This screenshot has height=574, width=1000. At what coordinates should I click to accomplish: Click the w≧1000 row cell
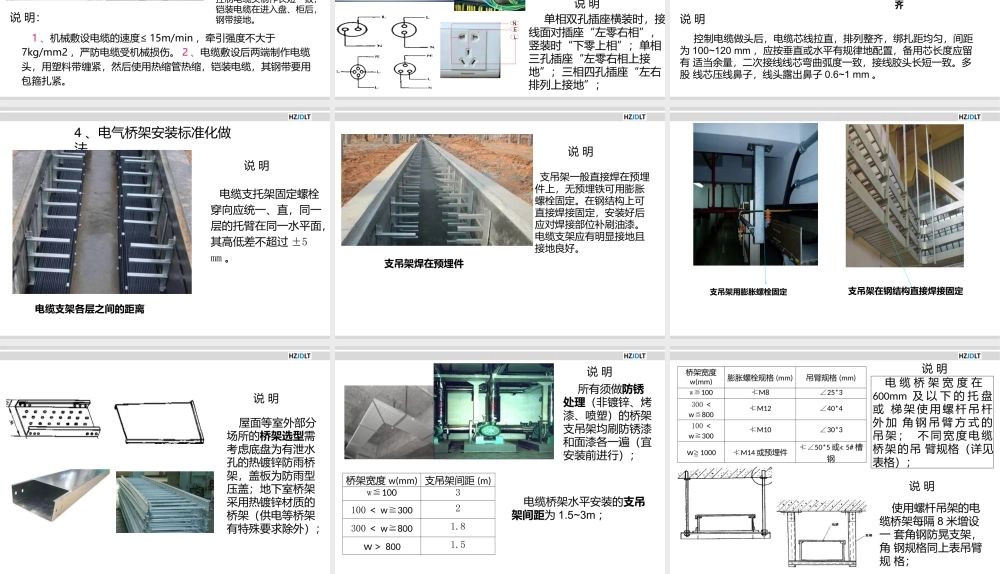pyautogui.click(x=701, y=452)
